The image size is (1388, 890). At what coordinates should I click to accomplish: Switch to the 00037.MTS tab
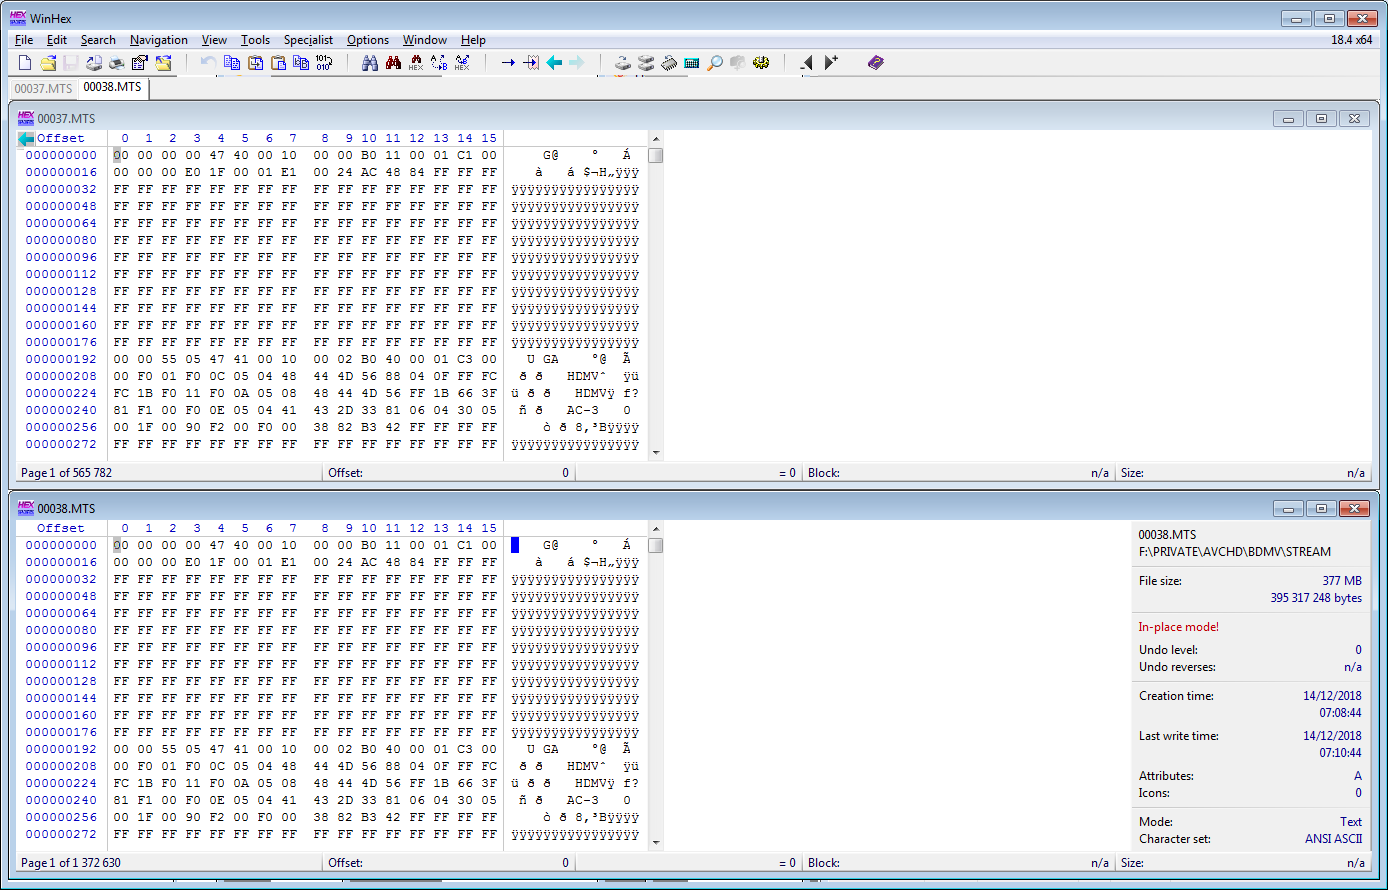43,88
